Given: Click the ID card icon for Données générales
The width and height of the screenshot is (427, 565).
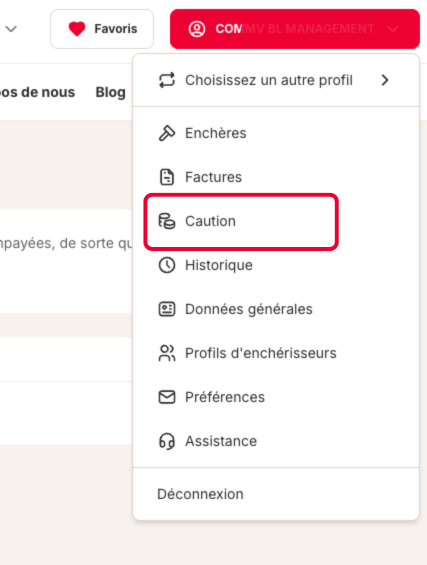Looking at the screenshot, I should coord(167,309).
